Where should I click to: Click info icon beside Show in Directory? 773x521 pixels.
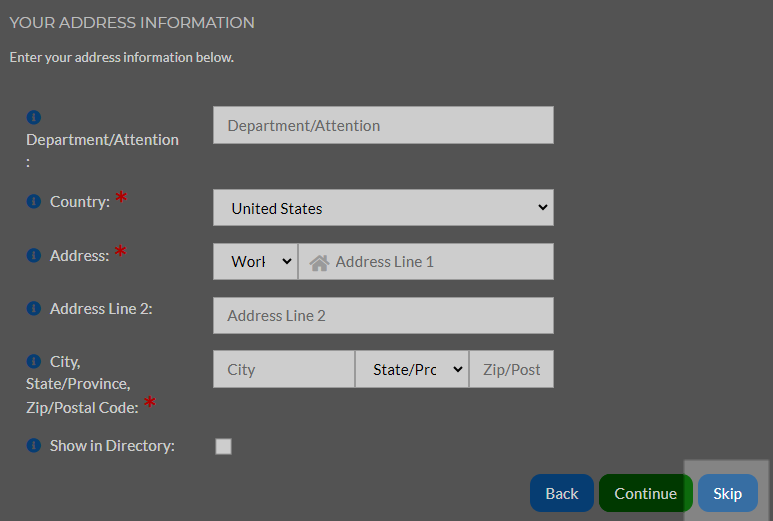pyautogui.click(x=34, y=446)
